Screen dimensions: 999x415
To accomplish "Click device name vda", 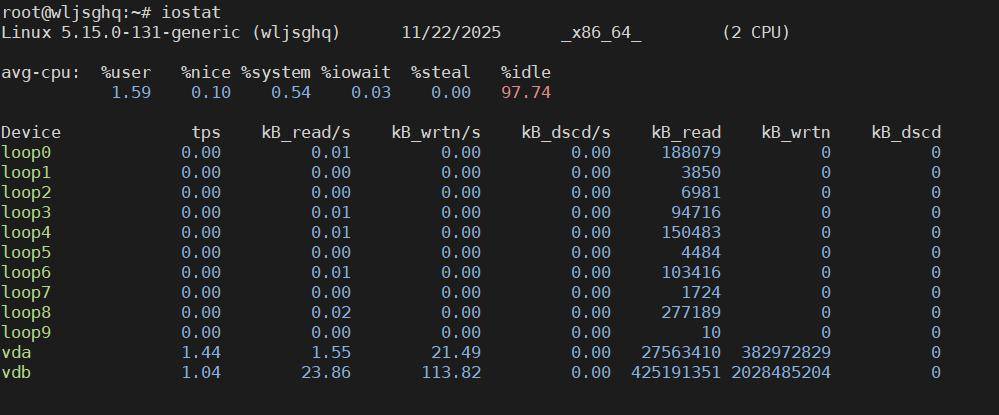I will 16,353.
